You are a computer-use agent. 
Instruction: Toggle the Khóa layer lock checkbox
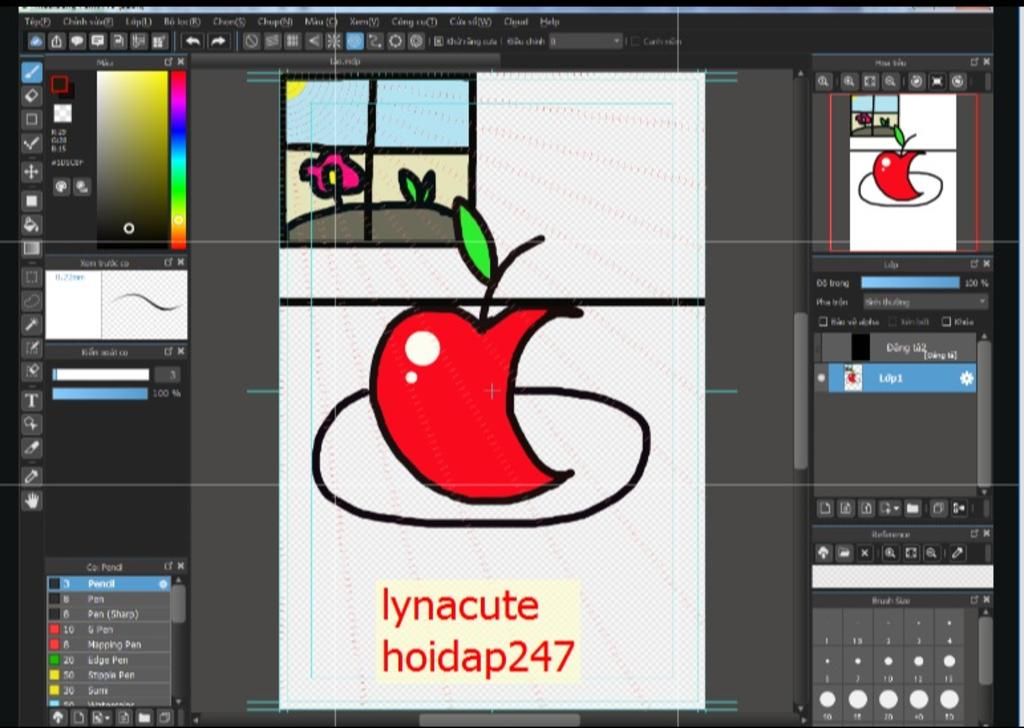[x=946, y=321]
